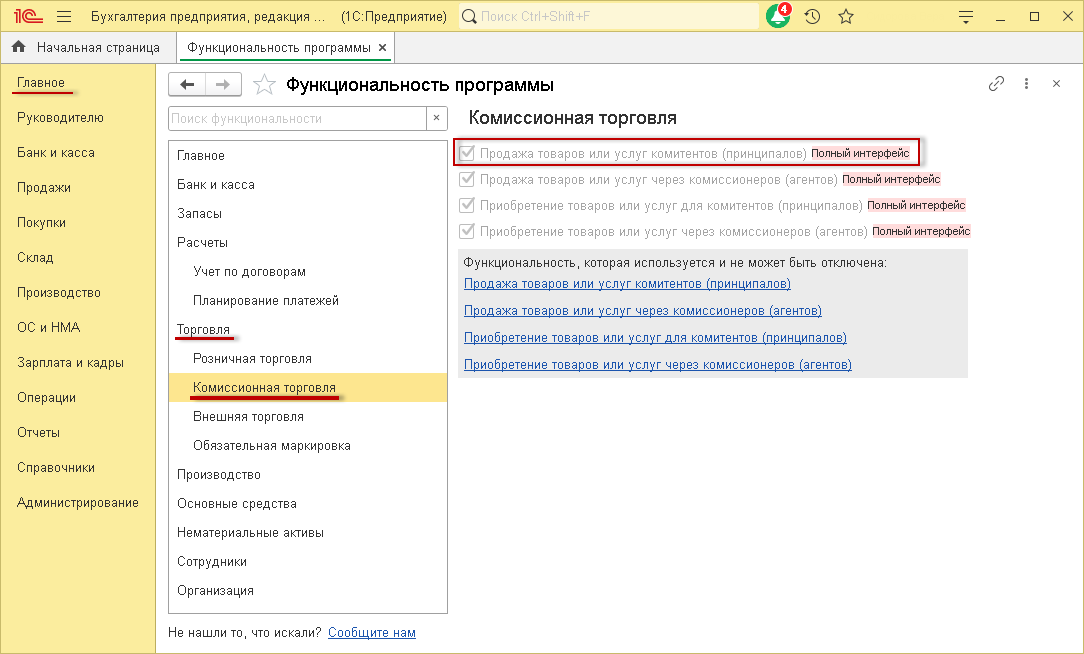The image size is (1084, 654).
Task: Click the Сообщите нам link
Action: click(371, 632)
